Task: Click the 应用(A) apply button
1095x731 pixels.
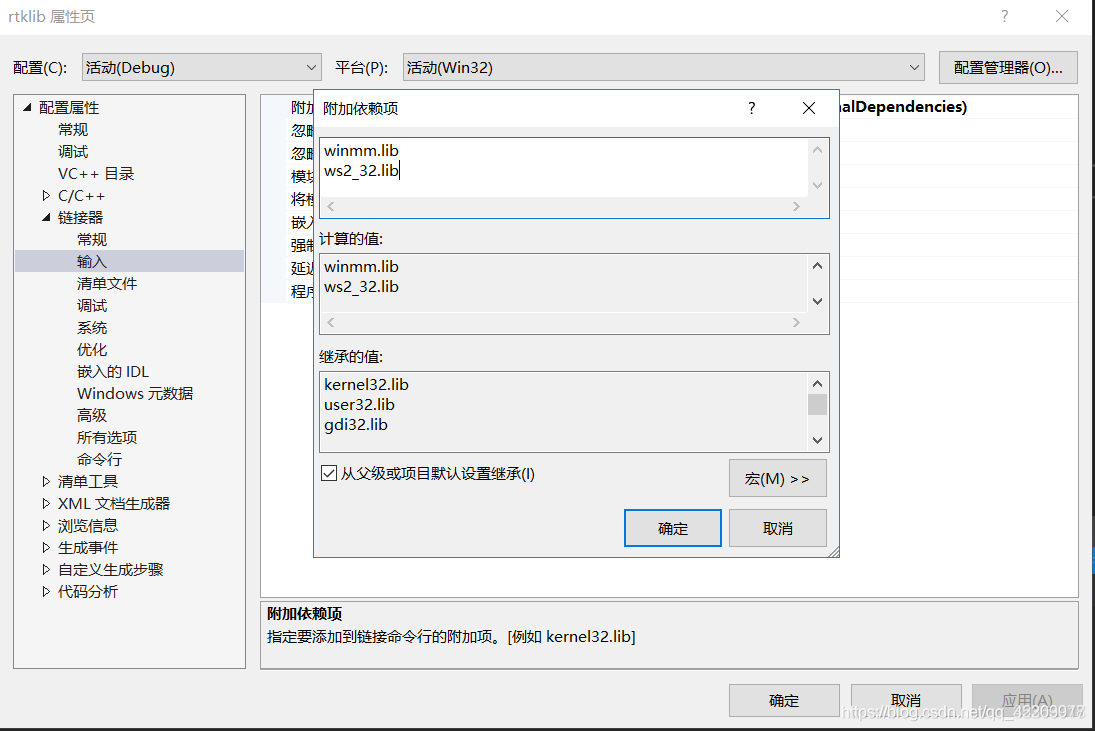Action: coord(1026,700)
